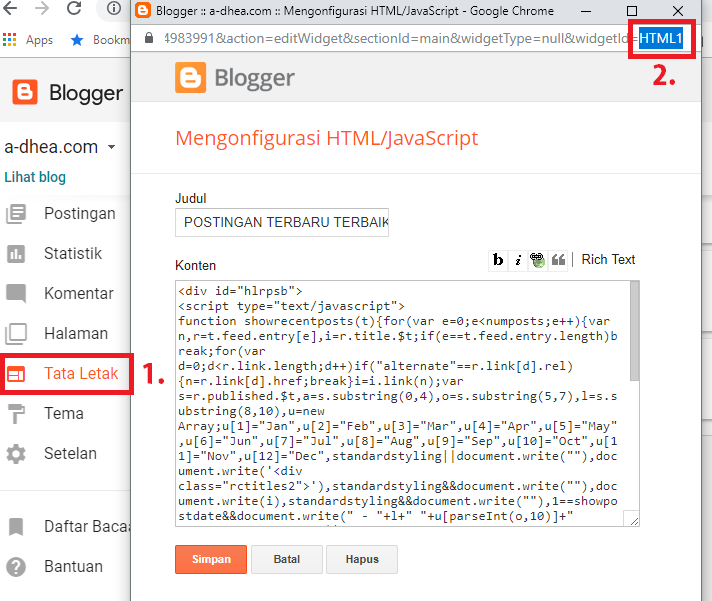The height and width of the screenshot is (601, 712).
Task: Expand the a-dhea.com blog dropdown
Action: (111, 147)
